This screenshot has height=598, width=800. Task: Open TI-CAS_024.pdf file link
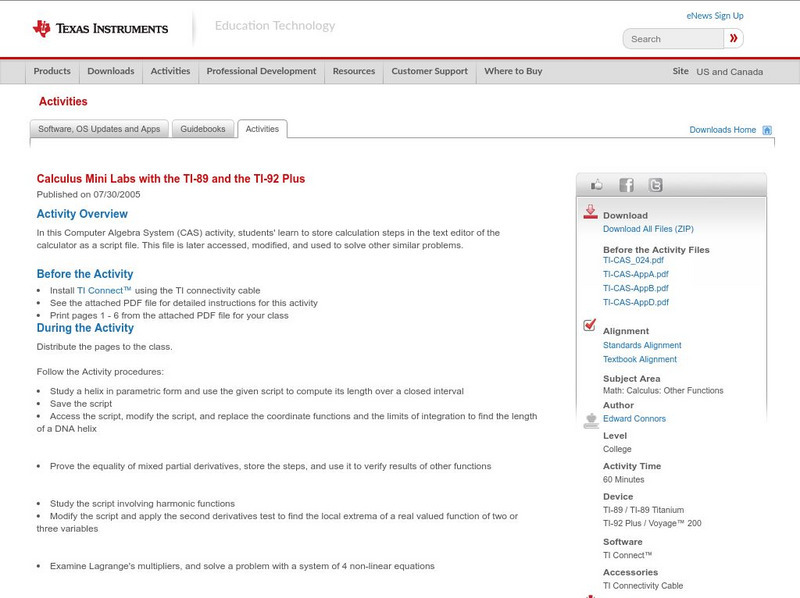[633, 260]
